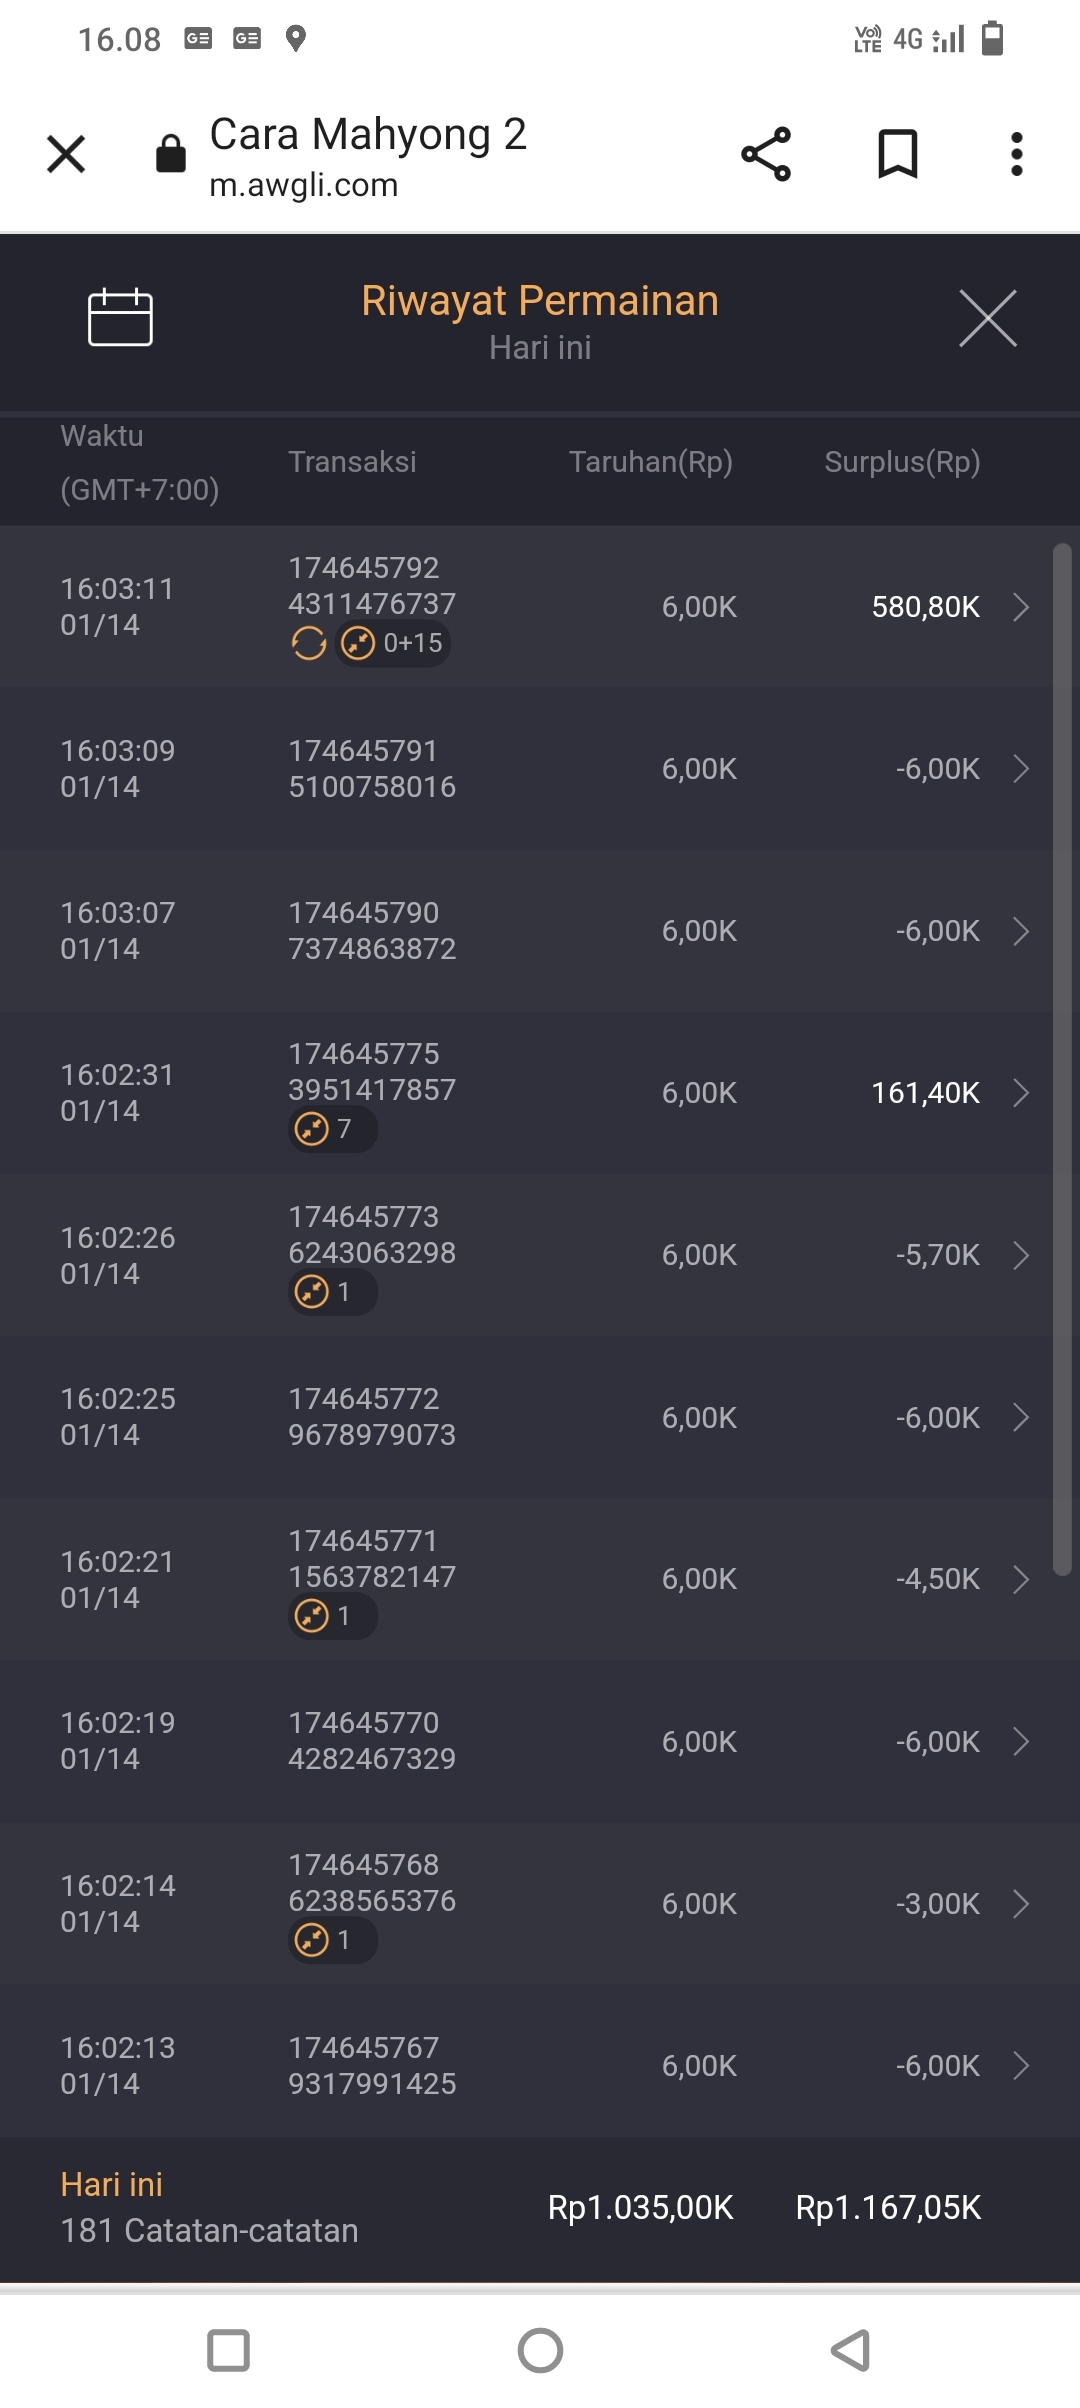Close the Riwayat Permainan panel
Viewport: 1080px width, 2408px height.
pos(987,318)
